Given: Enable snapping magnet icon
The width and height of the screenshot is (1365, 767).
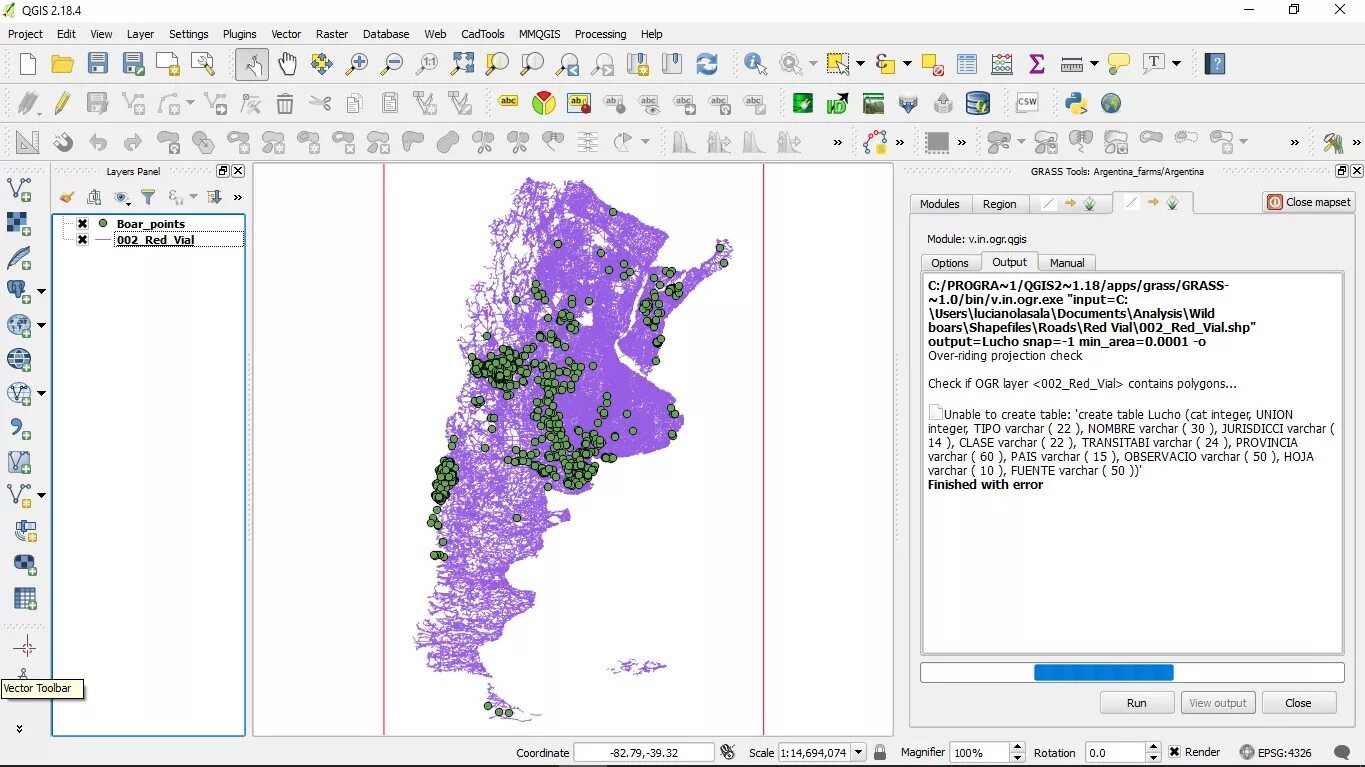Looking at the screenshot, I should tap(63, 142).
